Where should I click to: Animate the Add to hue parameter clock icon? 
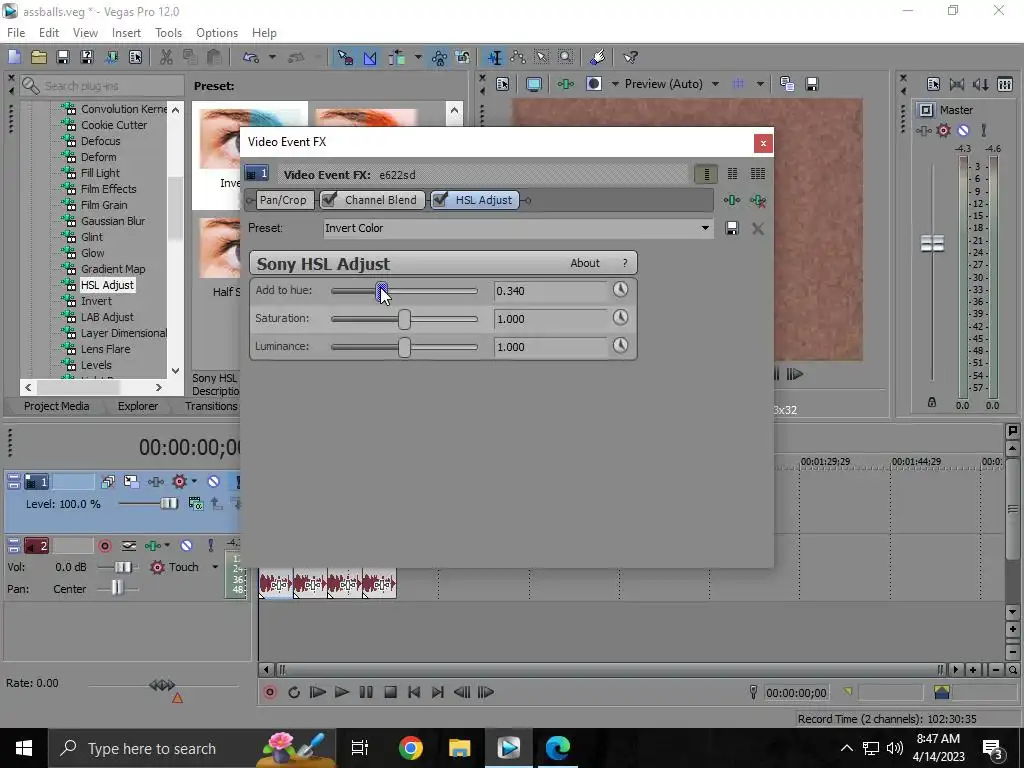tap(620, 289)
